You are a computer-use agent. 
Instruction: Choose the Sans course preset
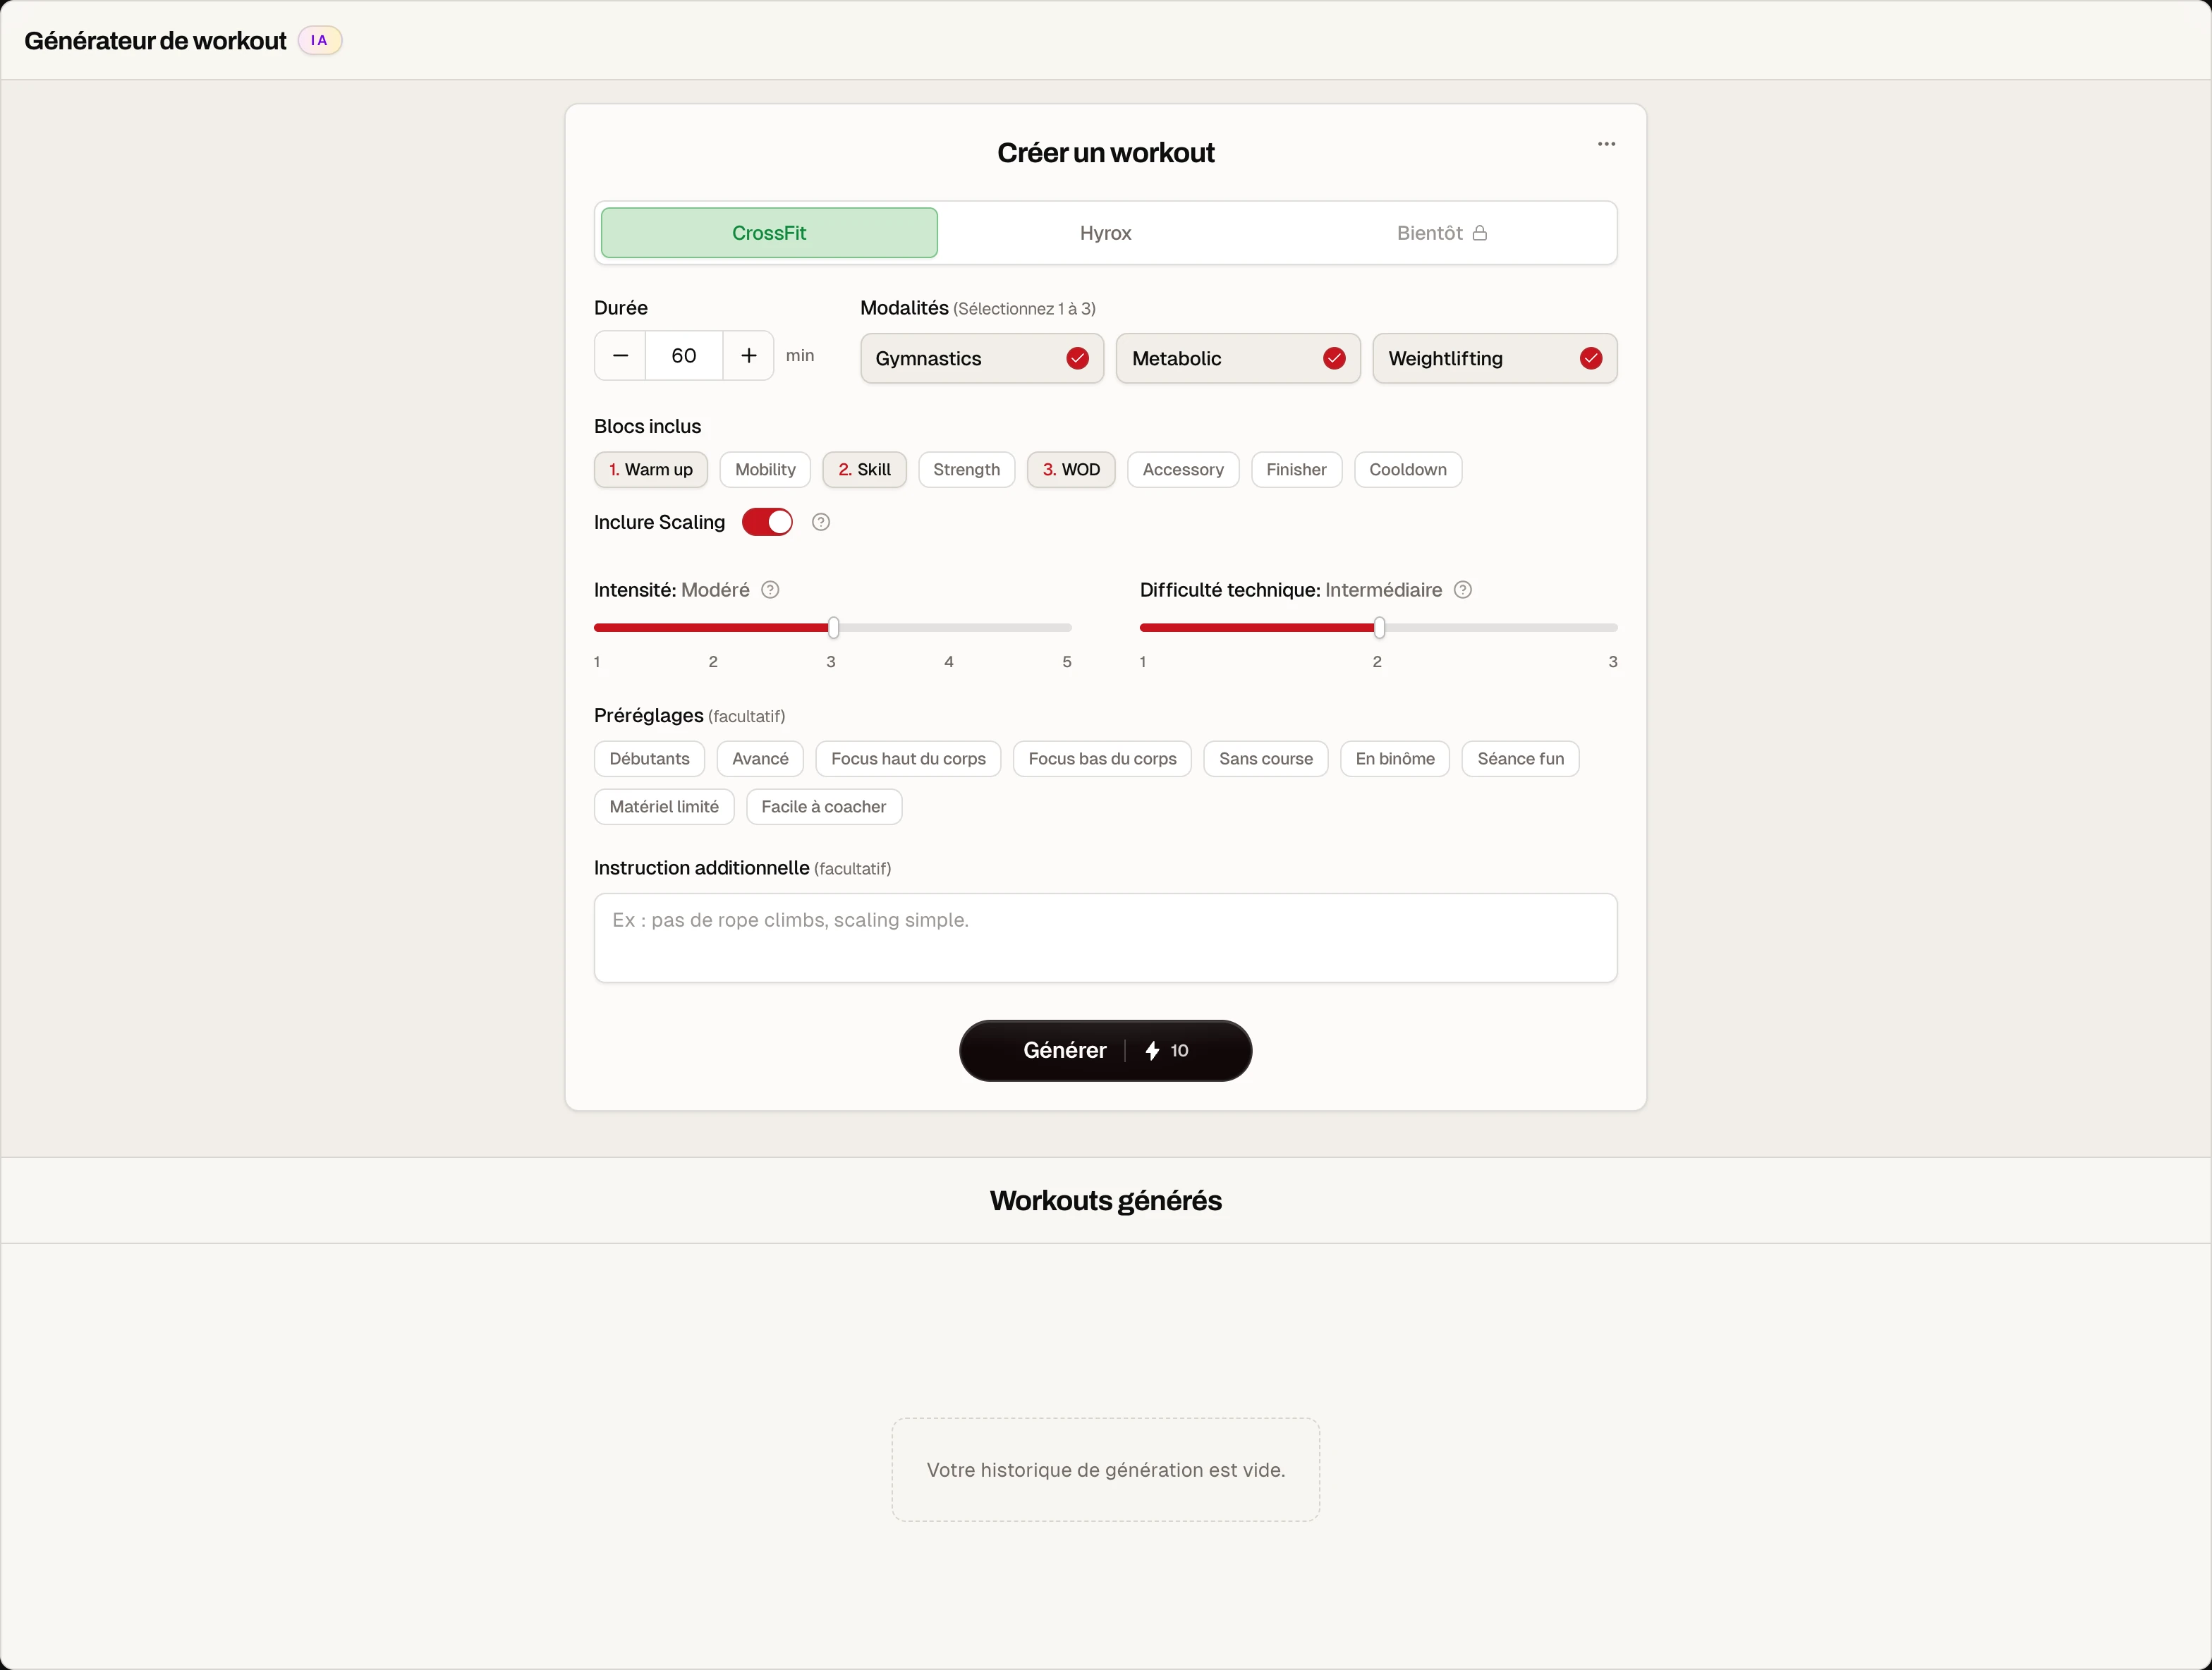[x=1265, y=759]
